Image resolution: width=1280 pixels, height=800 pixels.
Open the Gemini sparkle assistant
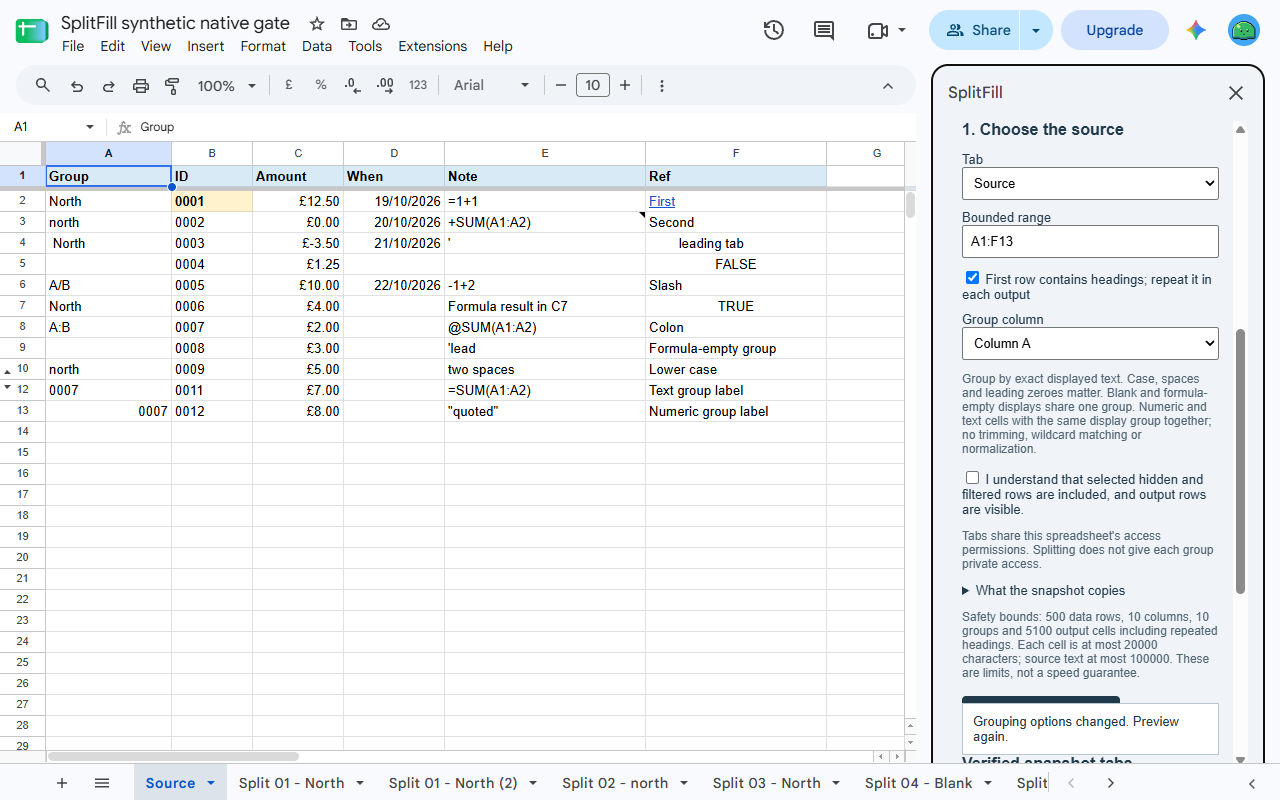(1196, 30)
